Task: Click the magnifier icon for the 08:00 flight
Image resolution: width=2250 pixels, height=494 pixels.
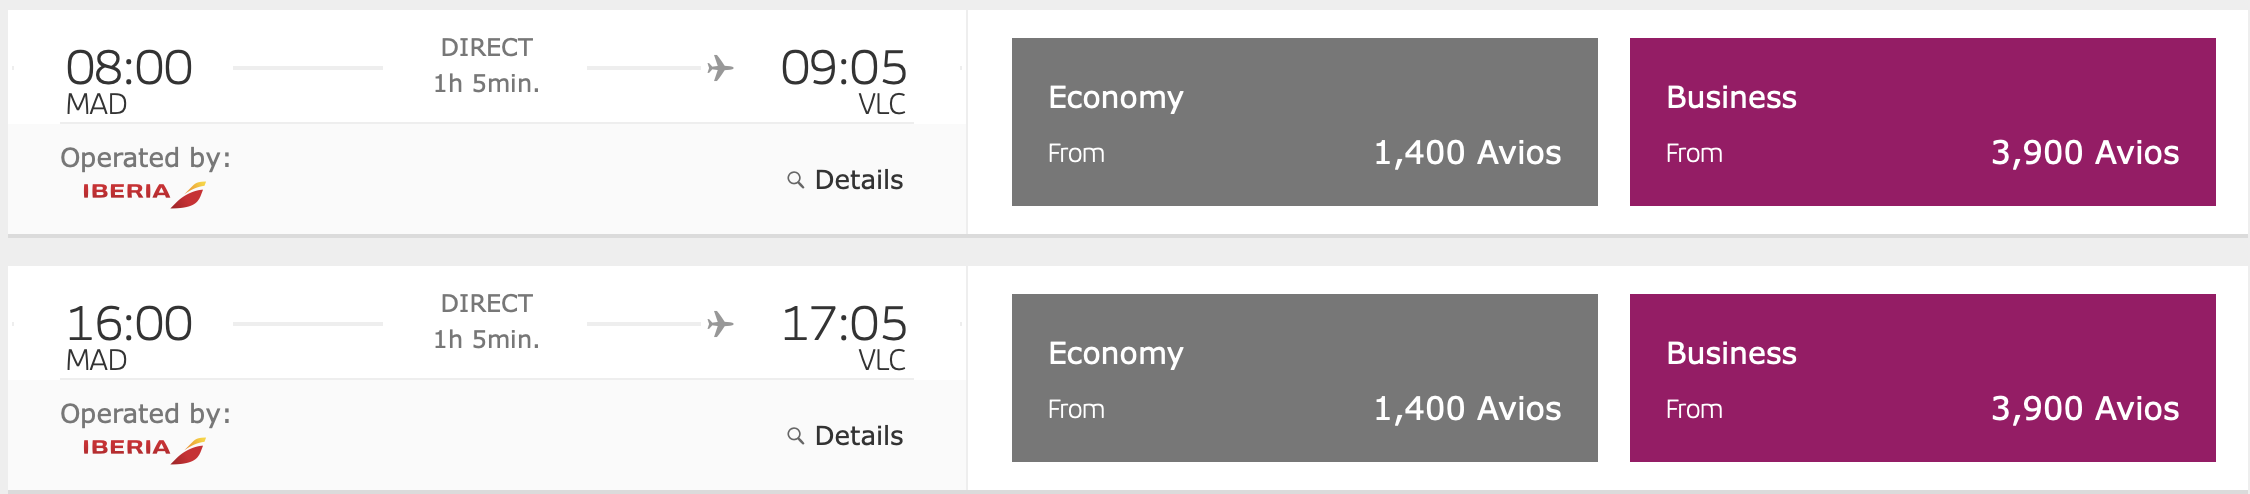Action: click(x=795, y=180)
